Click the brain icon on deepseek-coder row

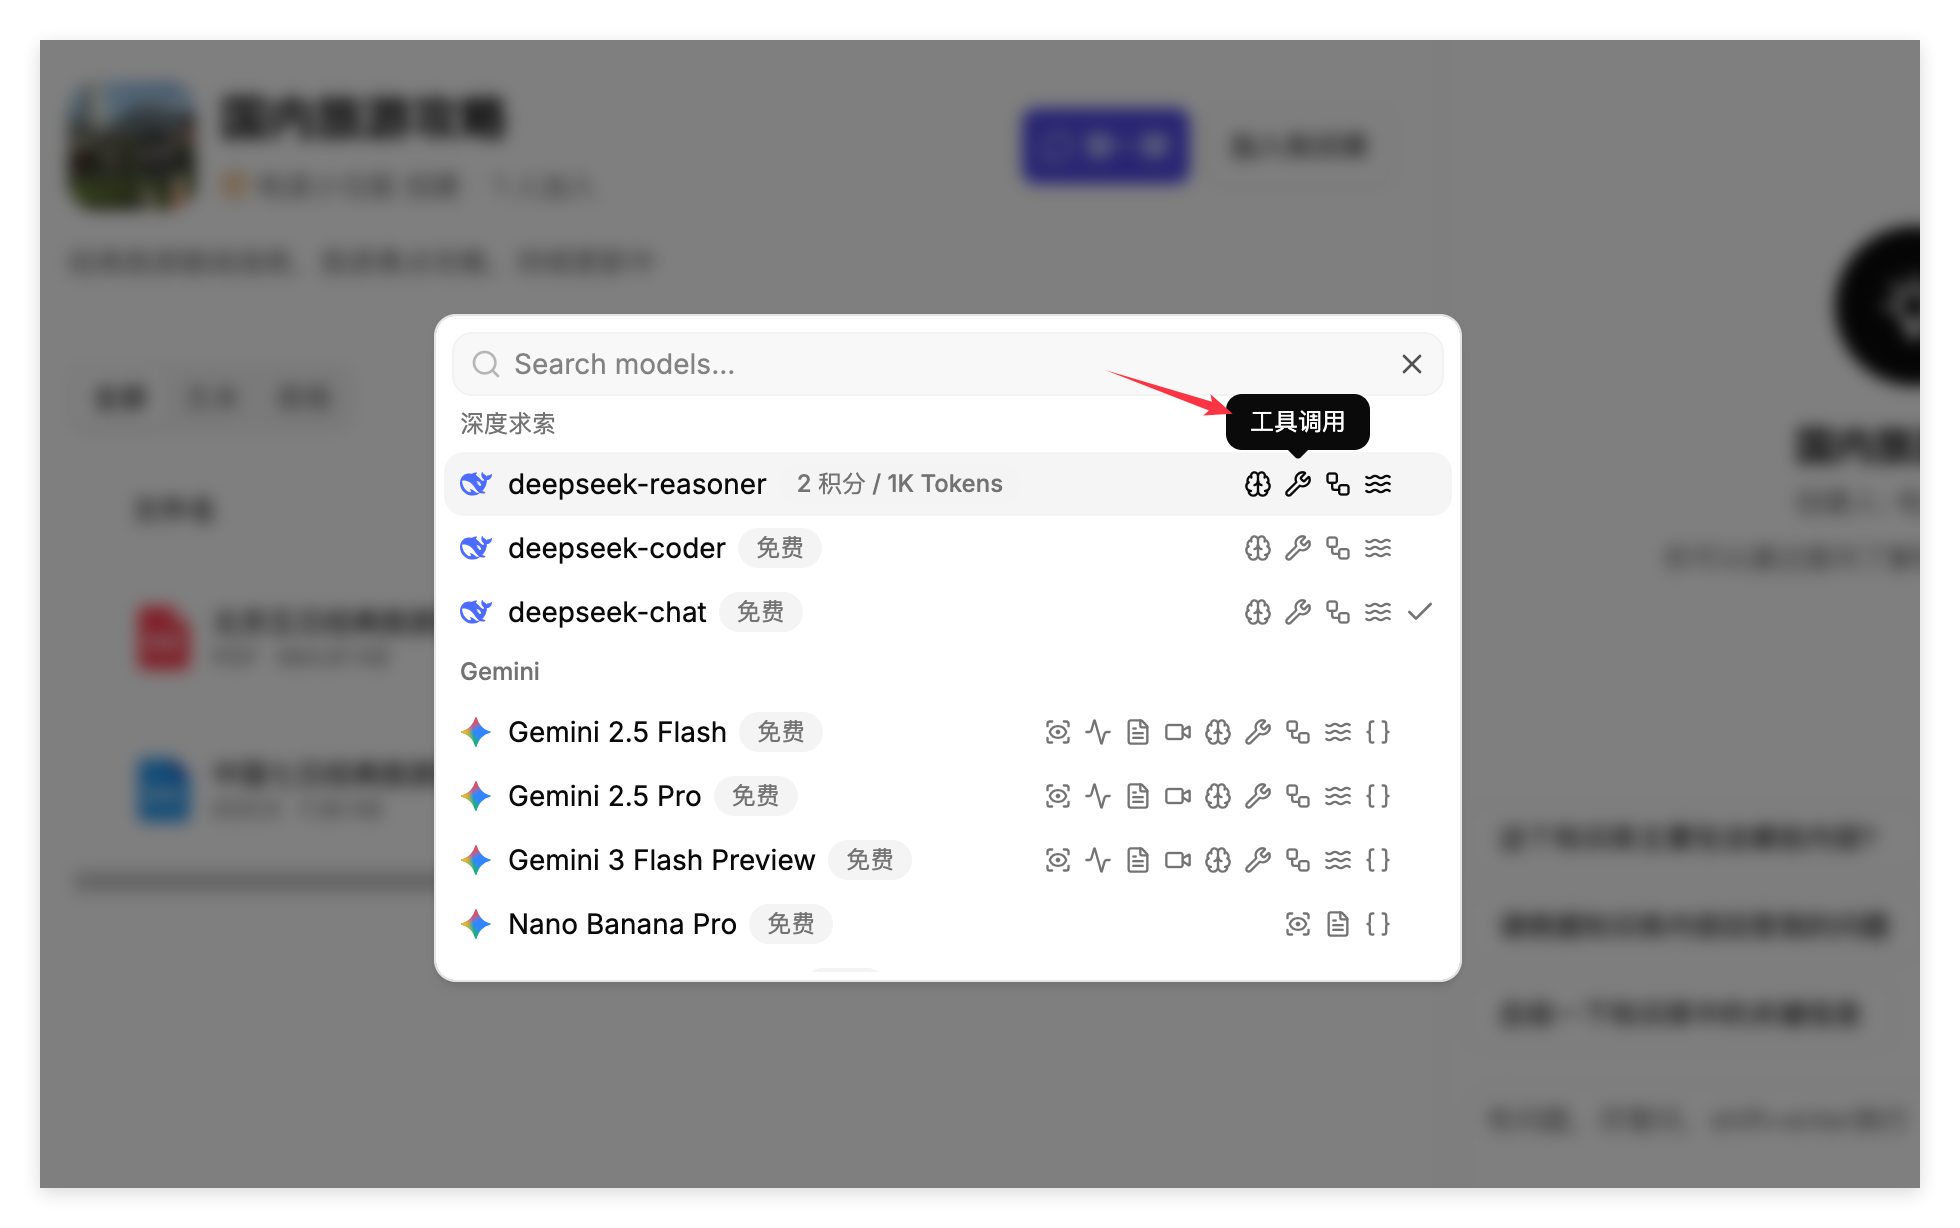coord(1258,548)
